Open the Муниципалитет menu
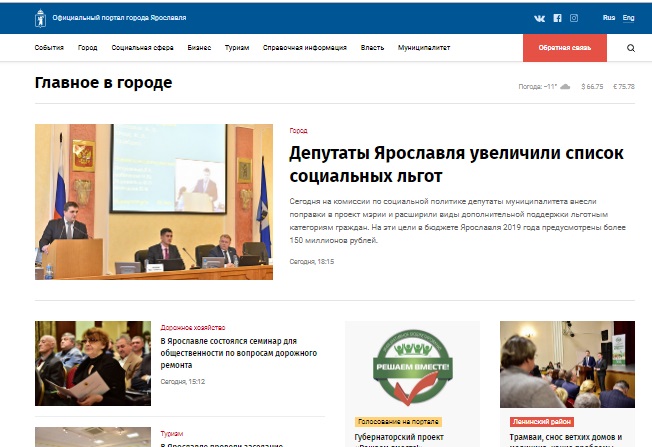 (424, 48)
